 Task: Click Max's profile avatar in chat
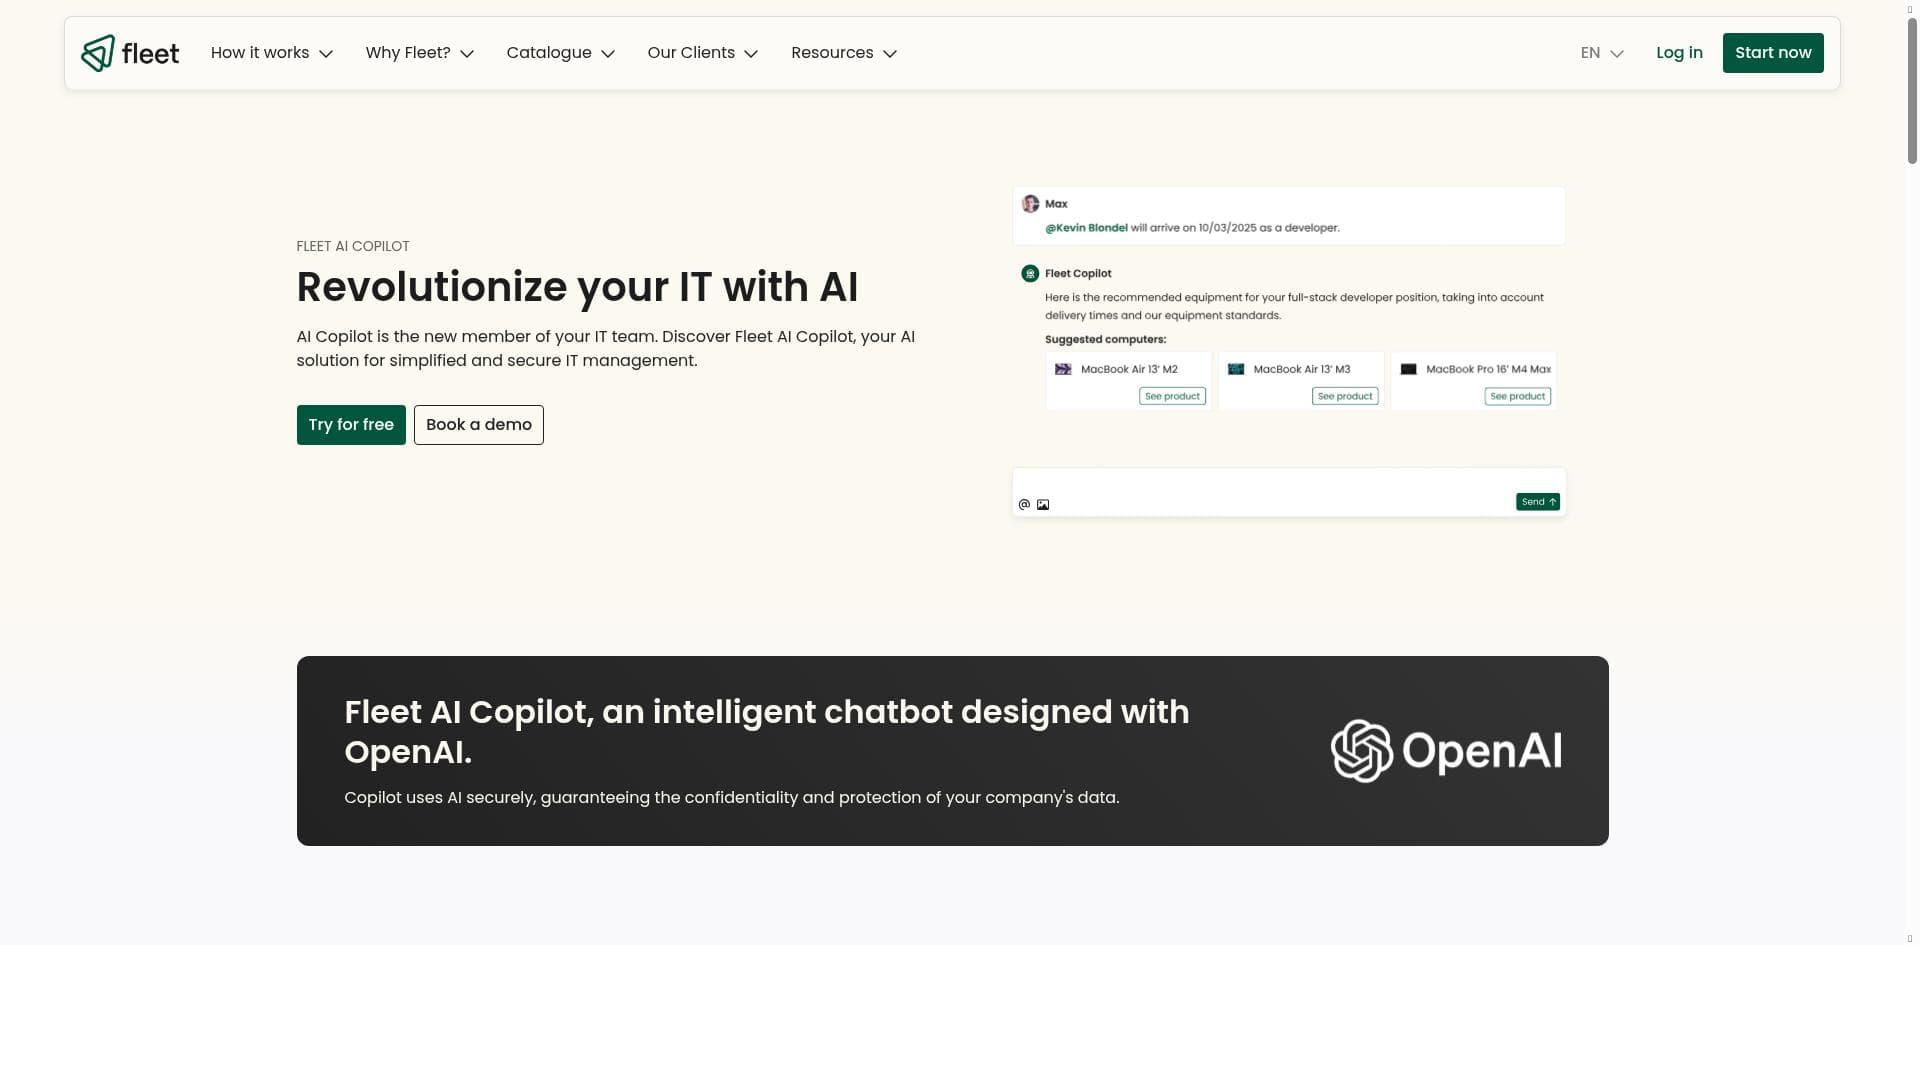tap(1030, 204)
